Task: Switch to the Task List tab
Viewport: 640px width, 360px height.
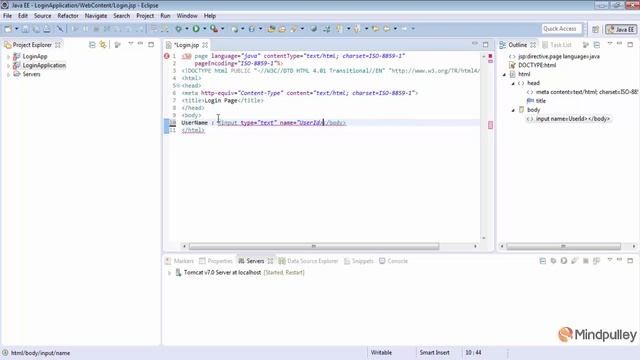Action: [557, 45]
